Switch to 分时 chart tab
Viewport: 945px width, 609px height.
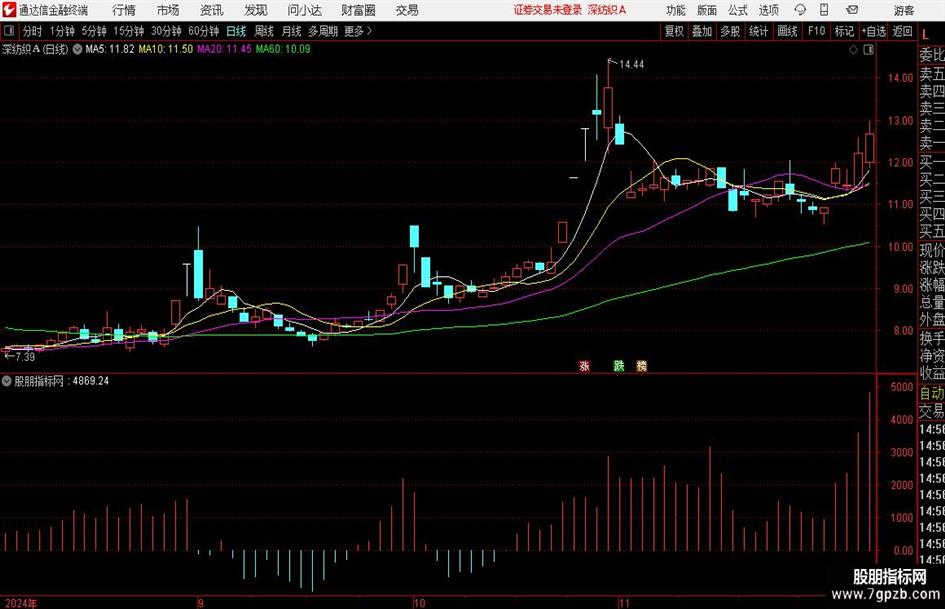(33, 31)
